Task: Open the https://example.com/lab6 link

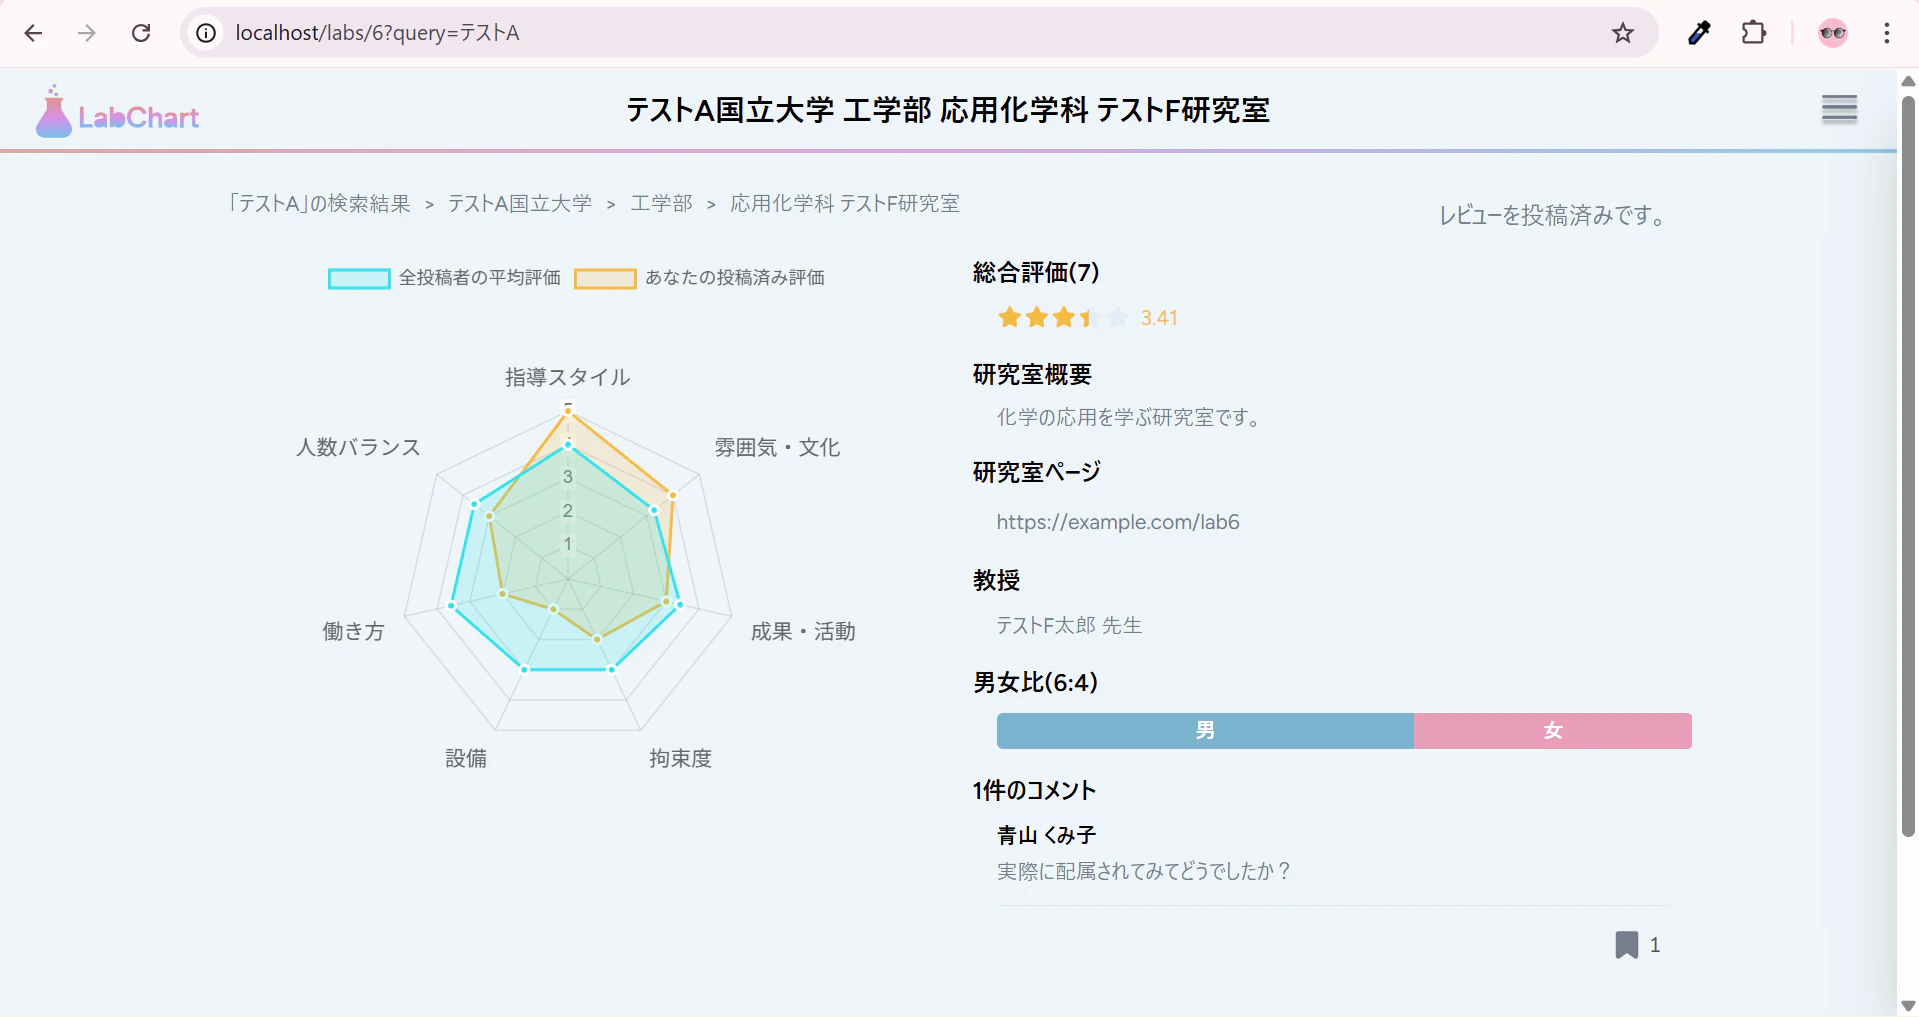Action: [x=1117, y=522]
